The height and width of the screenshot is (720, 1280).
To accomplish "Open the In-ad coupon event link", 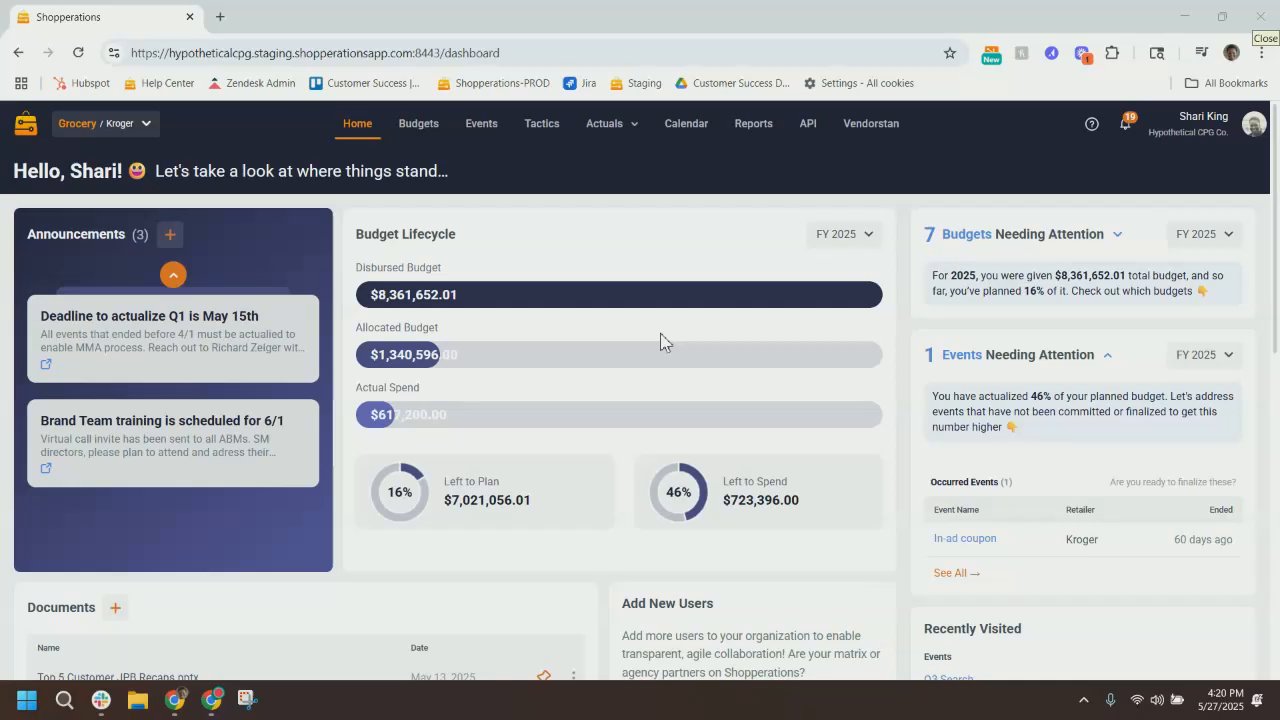I will click(x=965, y=539).
